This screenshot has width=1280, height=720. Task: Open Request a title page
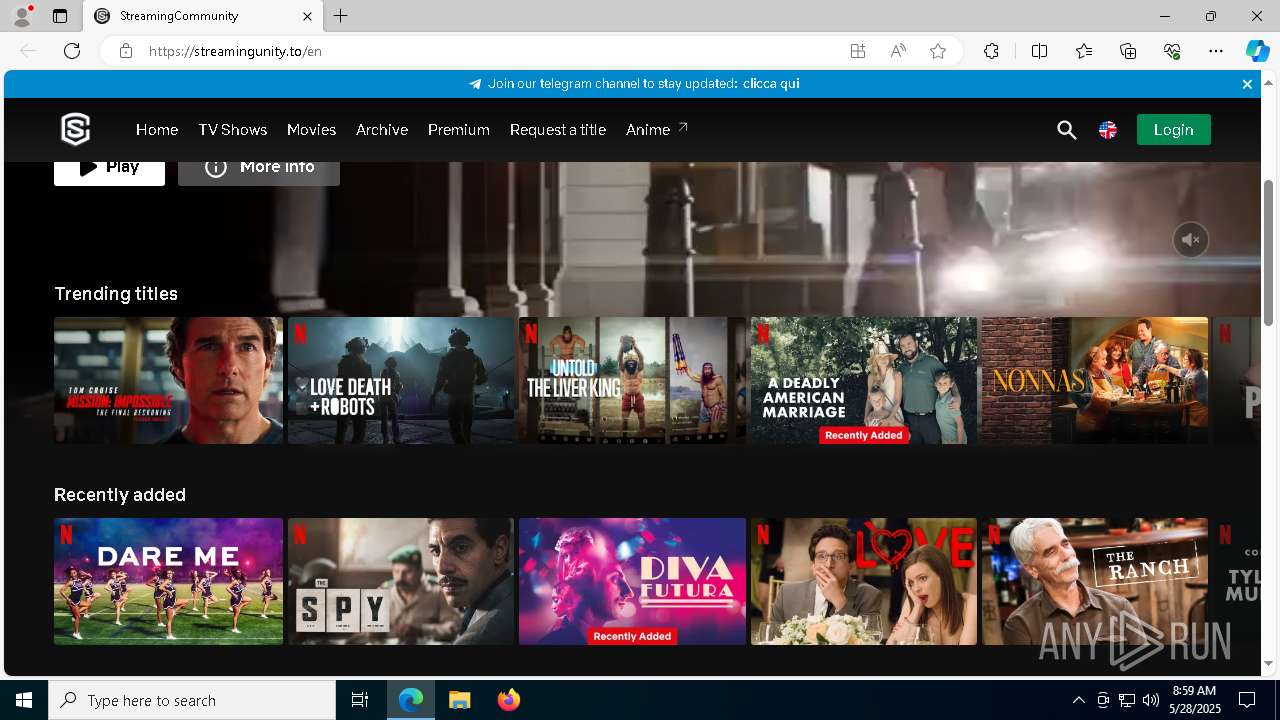pyautogui.click(x=558, y=130)
